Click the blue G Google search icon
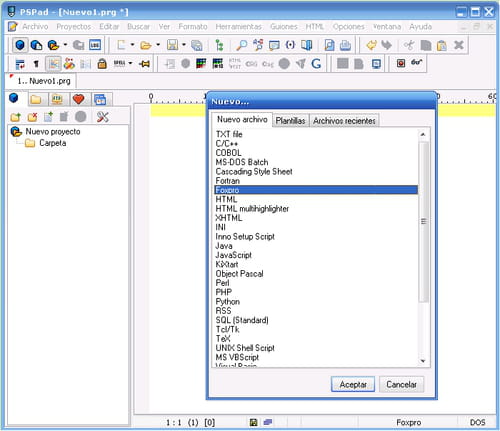Viewport: 500px width, 431px height. [x=316, y=63]
